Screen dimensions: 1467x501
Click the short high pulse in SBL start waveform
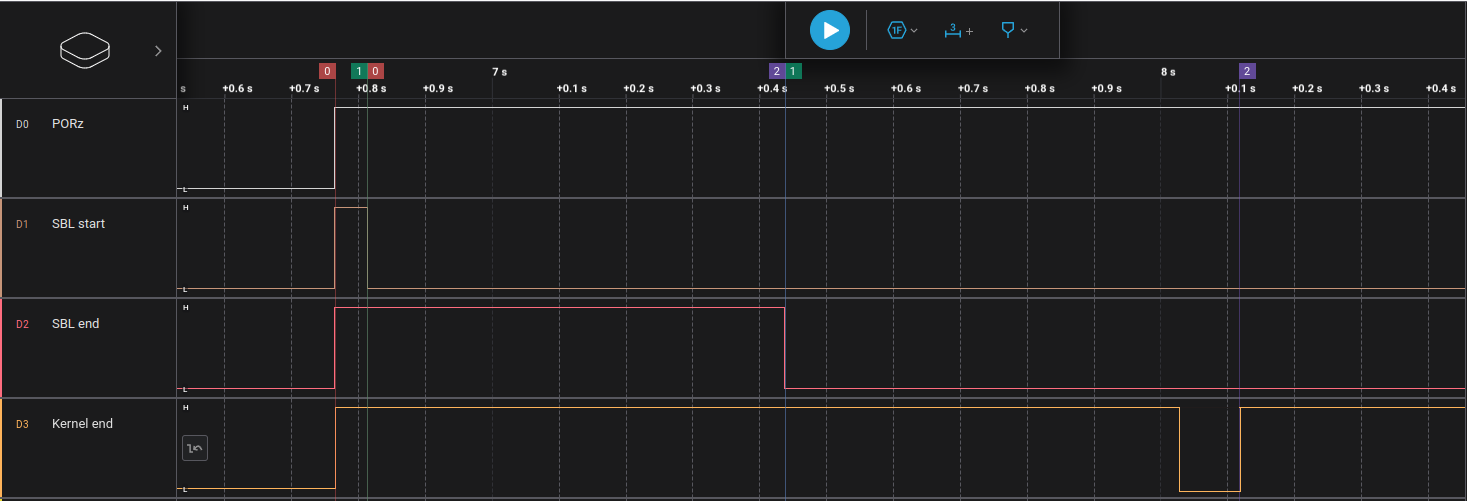351,247
